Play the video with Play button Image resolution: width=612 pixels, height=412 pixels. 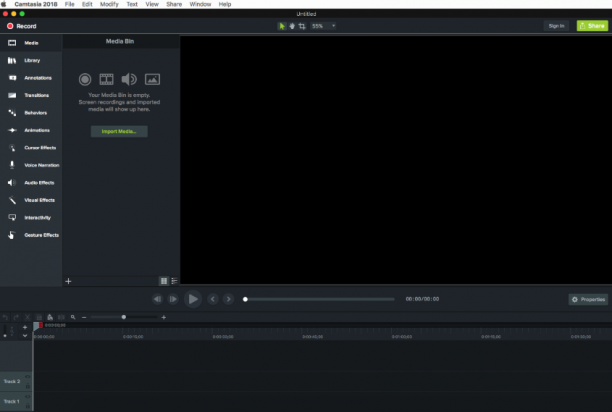point(193,299)
